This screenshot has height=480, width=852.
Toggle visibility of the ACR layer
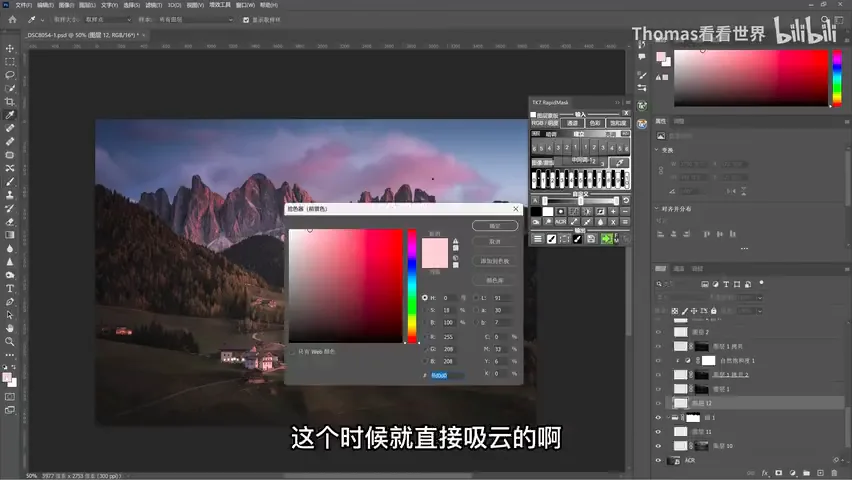coord(659,460)
